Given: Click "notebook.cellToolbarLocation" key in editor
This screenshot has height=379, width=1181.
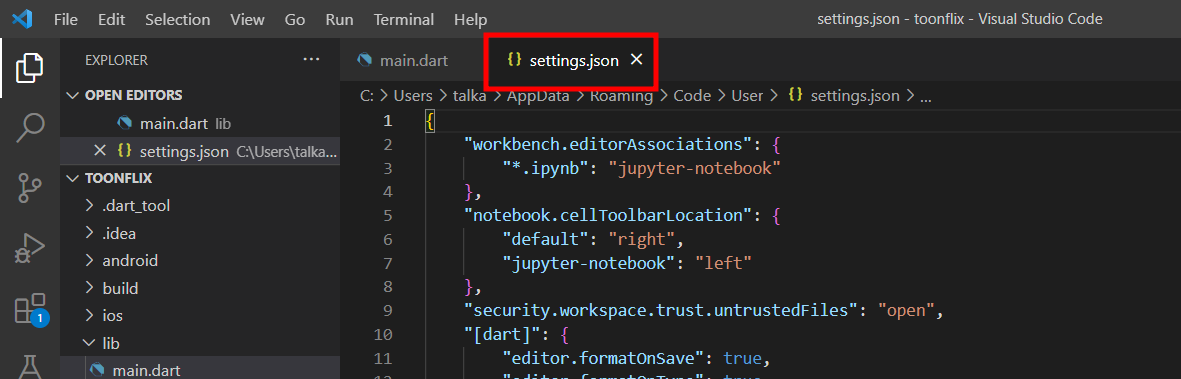Looking at the screenshot, I should [609, 215].
